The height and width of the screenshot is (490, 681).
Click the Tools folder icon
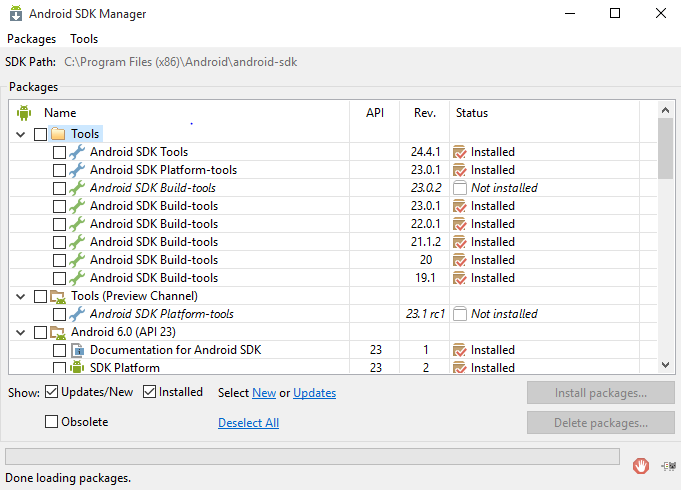point(58,134)
